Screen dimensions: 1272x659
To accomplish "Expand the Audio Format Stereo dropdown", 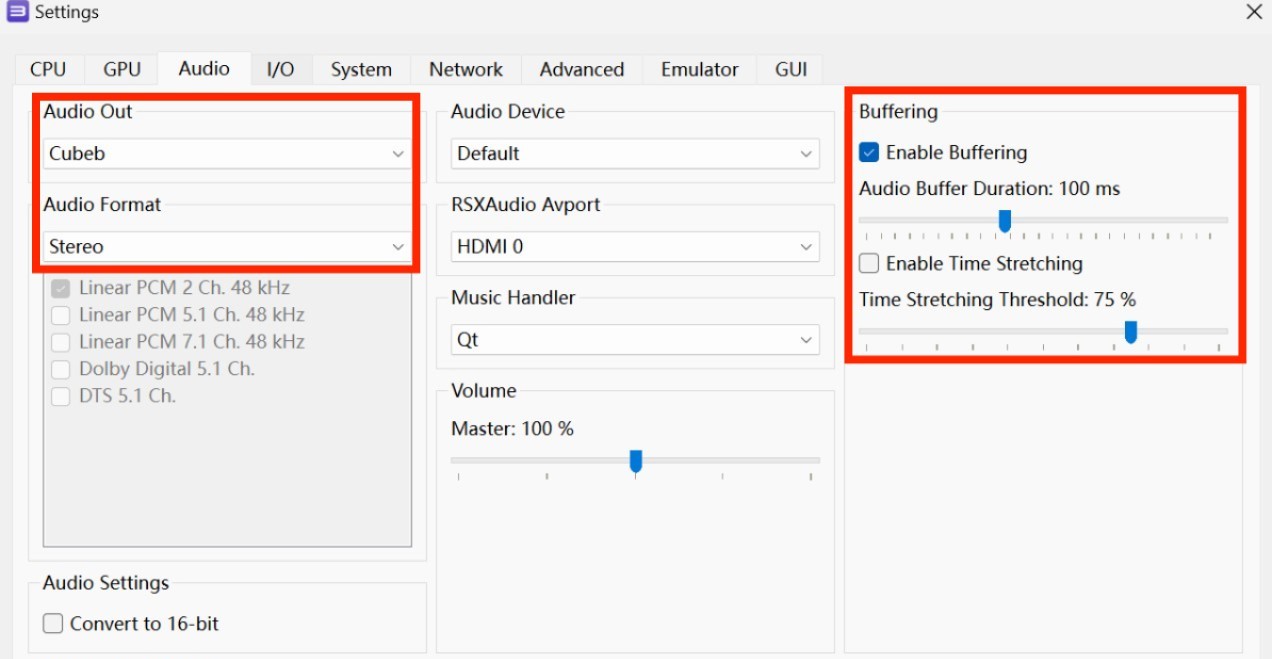I will pyautogui.click(x=228, y=247).
